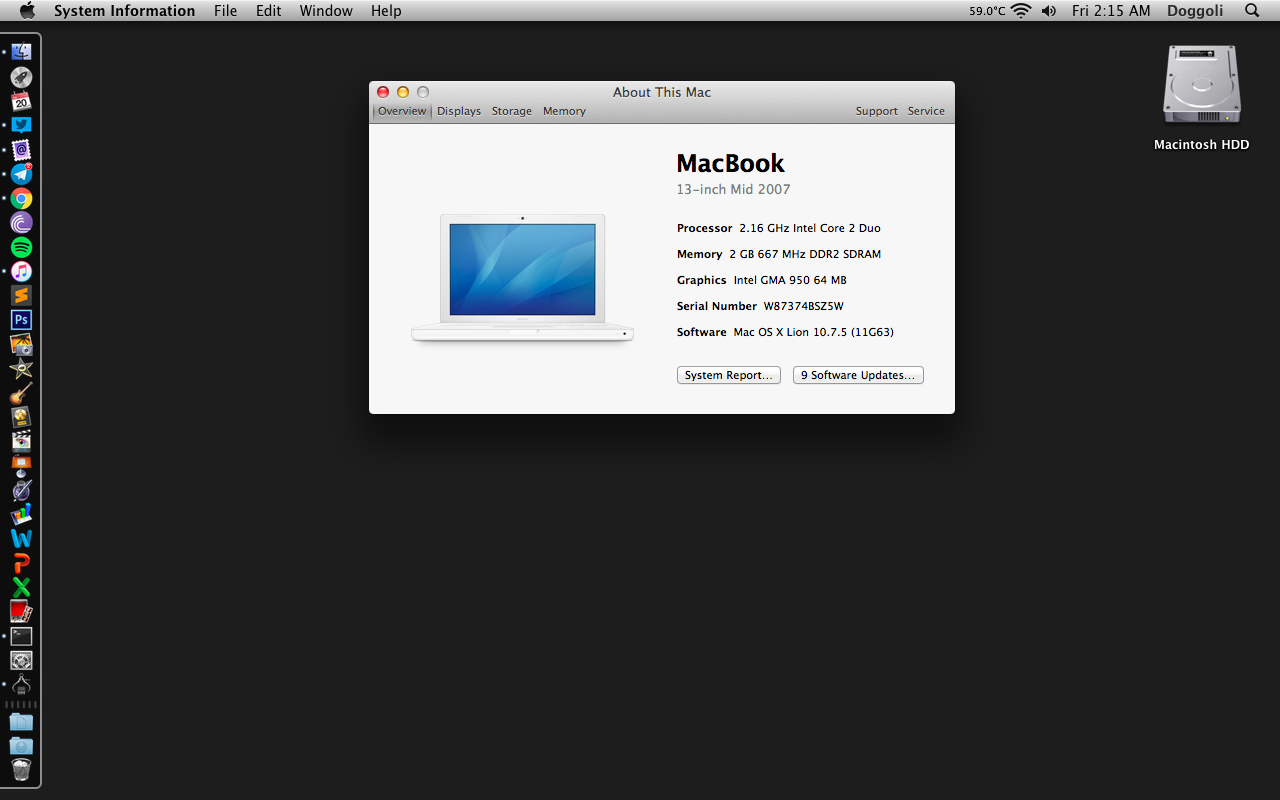This screenshot has height=800, width=1280.
Task: Open the Trash in the dock
Action: pyautogui.click(x=21, y=769)
